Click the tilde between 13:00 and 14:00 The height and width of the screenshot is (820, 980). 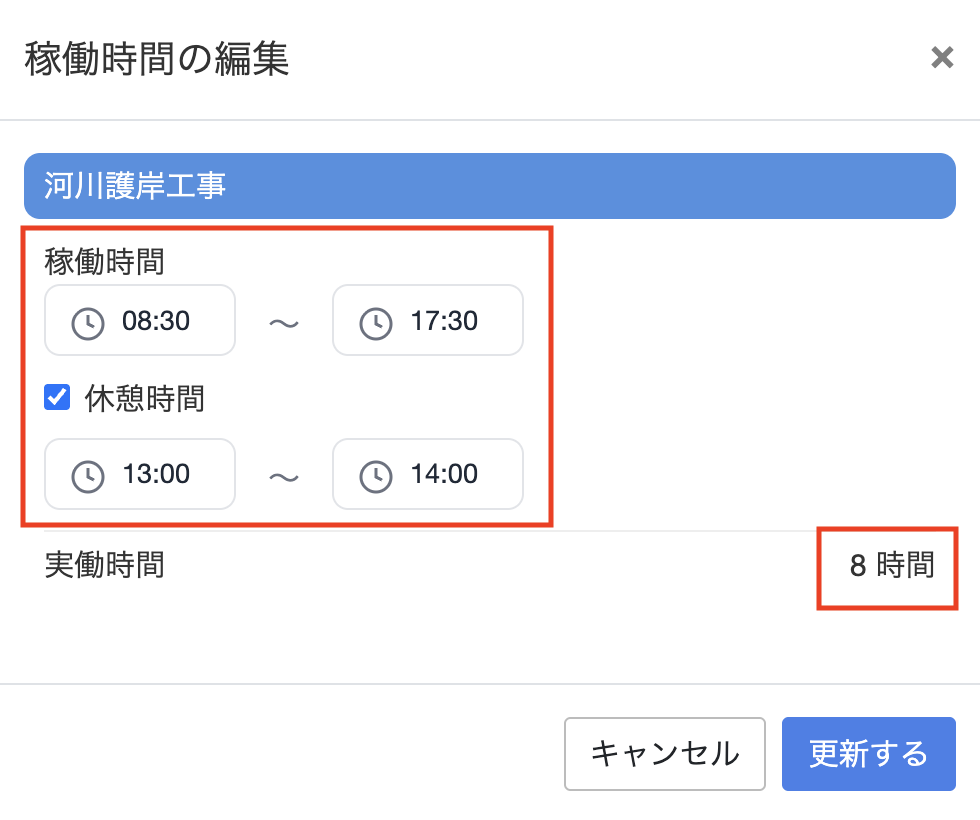pos(284,478)
